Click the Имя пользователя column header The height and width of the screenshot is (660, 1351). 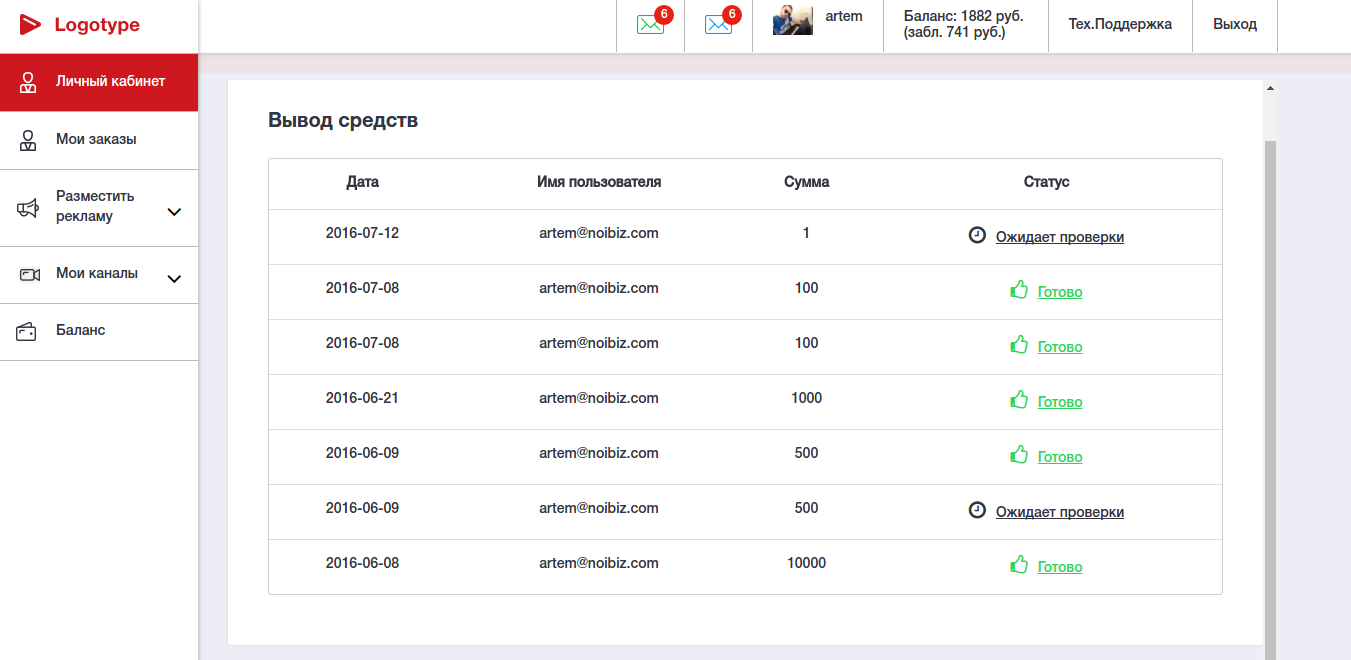point(599,182)
